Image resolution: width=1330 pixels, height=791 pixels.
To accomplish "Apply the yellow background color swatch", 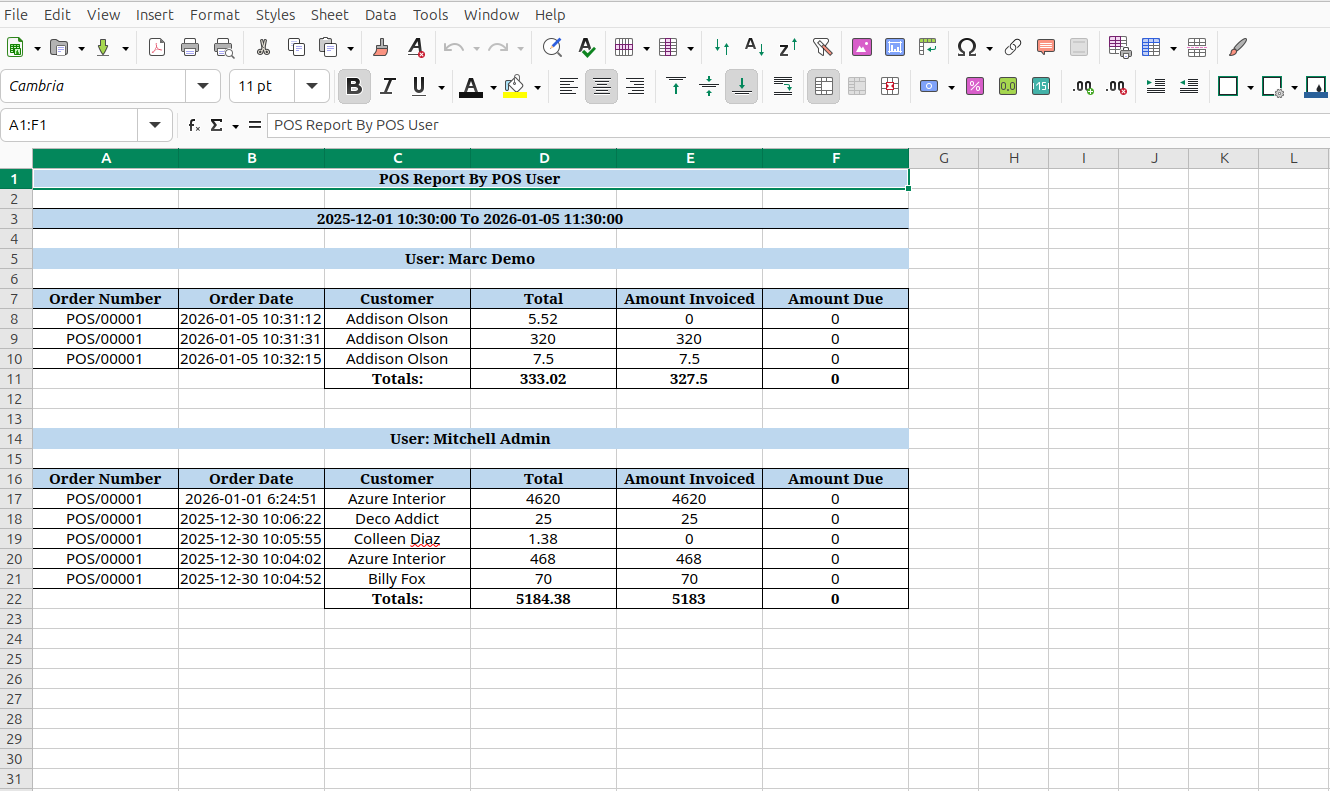I will (515, 87).
